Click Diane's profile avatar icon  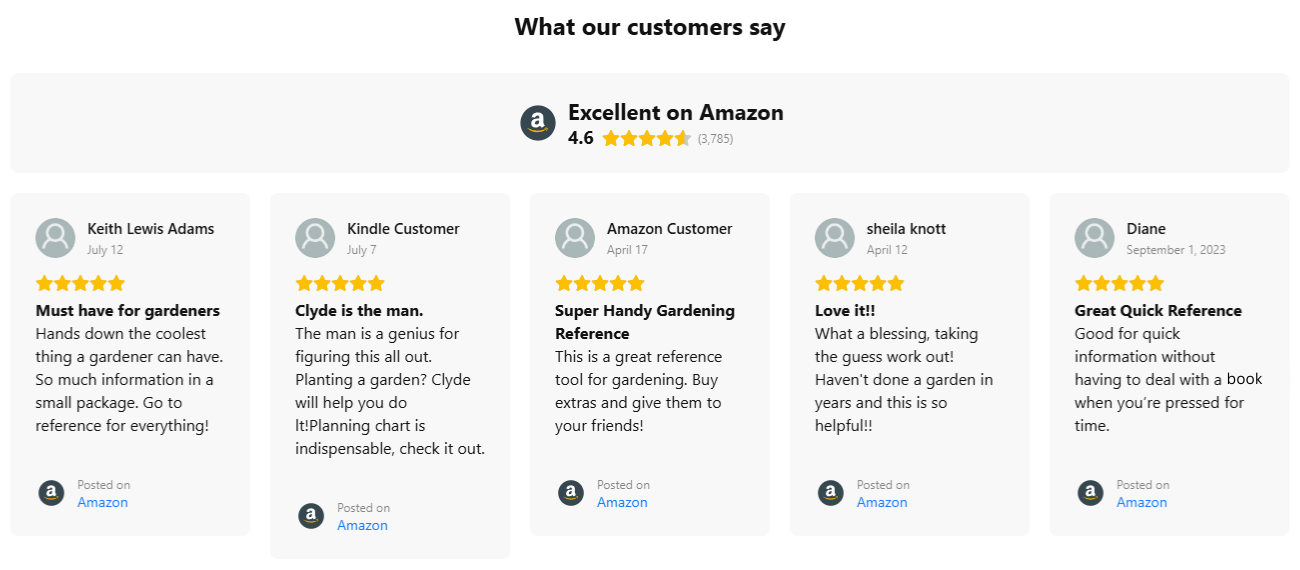tap(1095, 238)
